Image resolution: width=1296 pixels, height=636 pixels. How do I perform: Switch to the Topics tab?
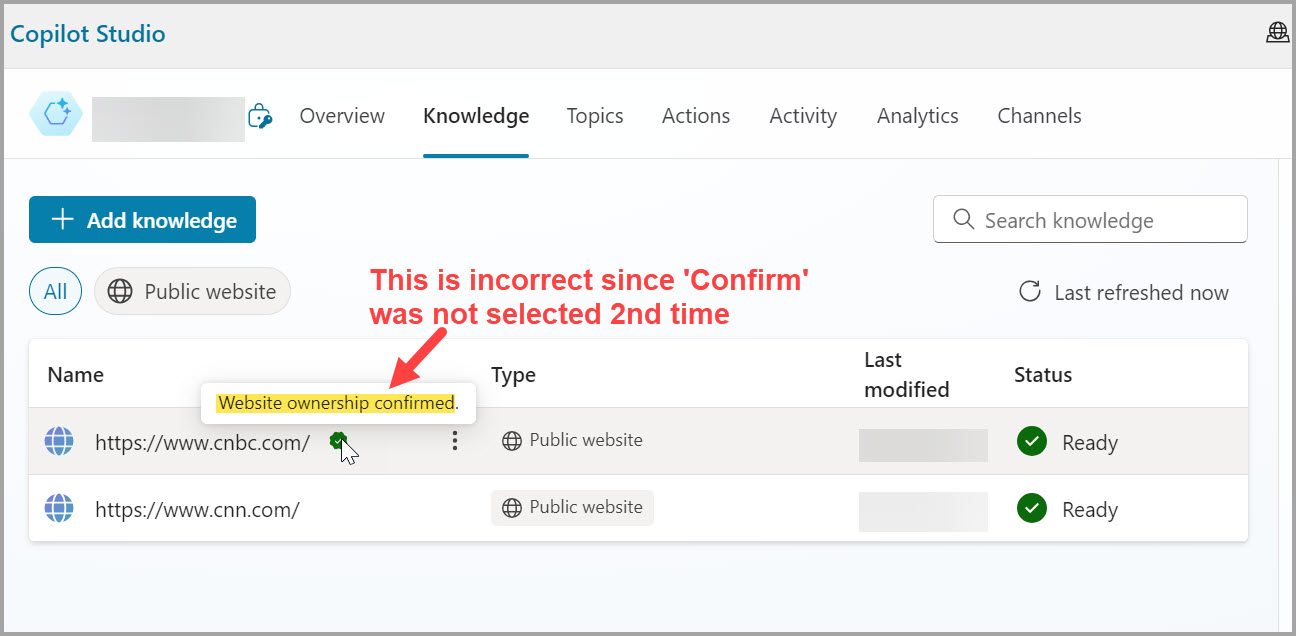coord(595,115)
